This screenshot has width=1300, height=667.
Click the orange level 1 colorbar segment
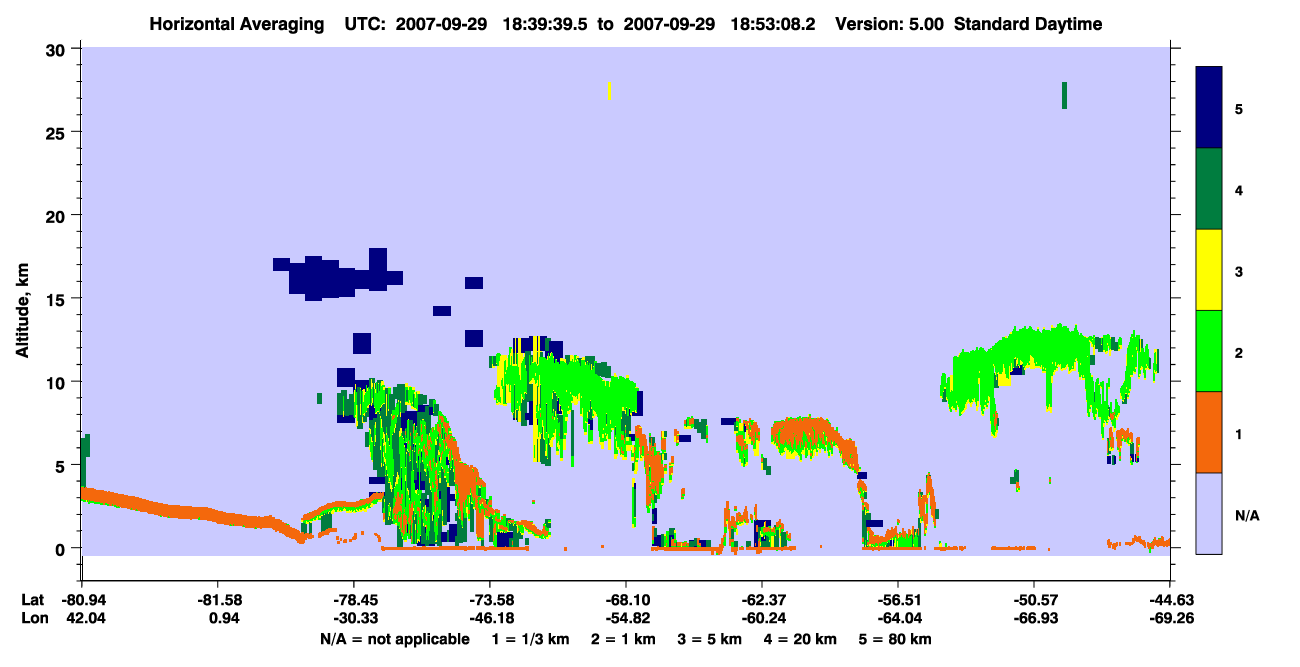[x=1209, y=432]
